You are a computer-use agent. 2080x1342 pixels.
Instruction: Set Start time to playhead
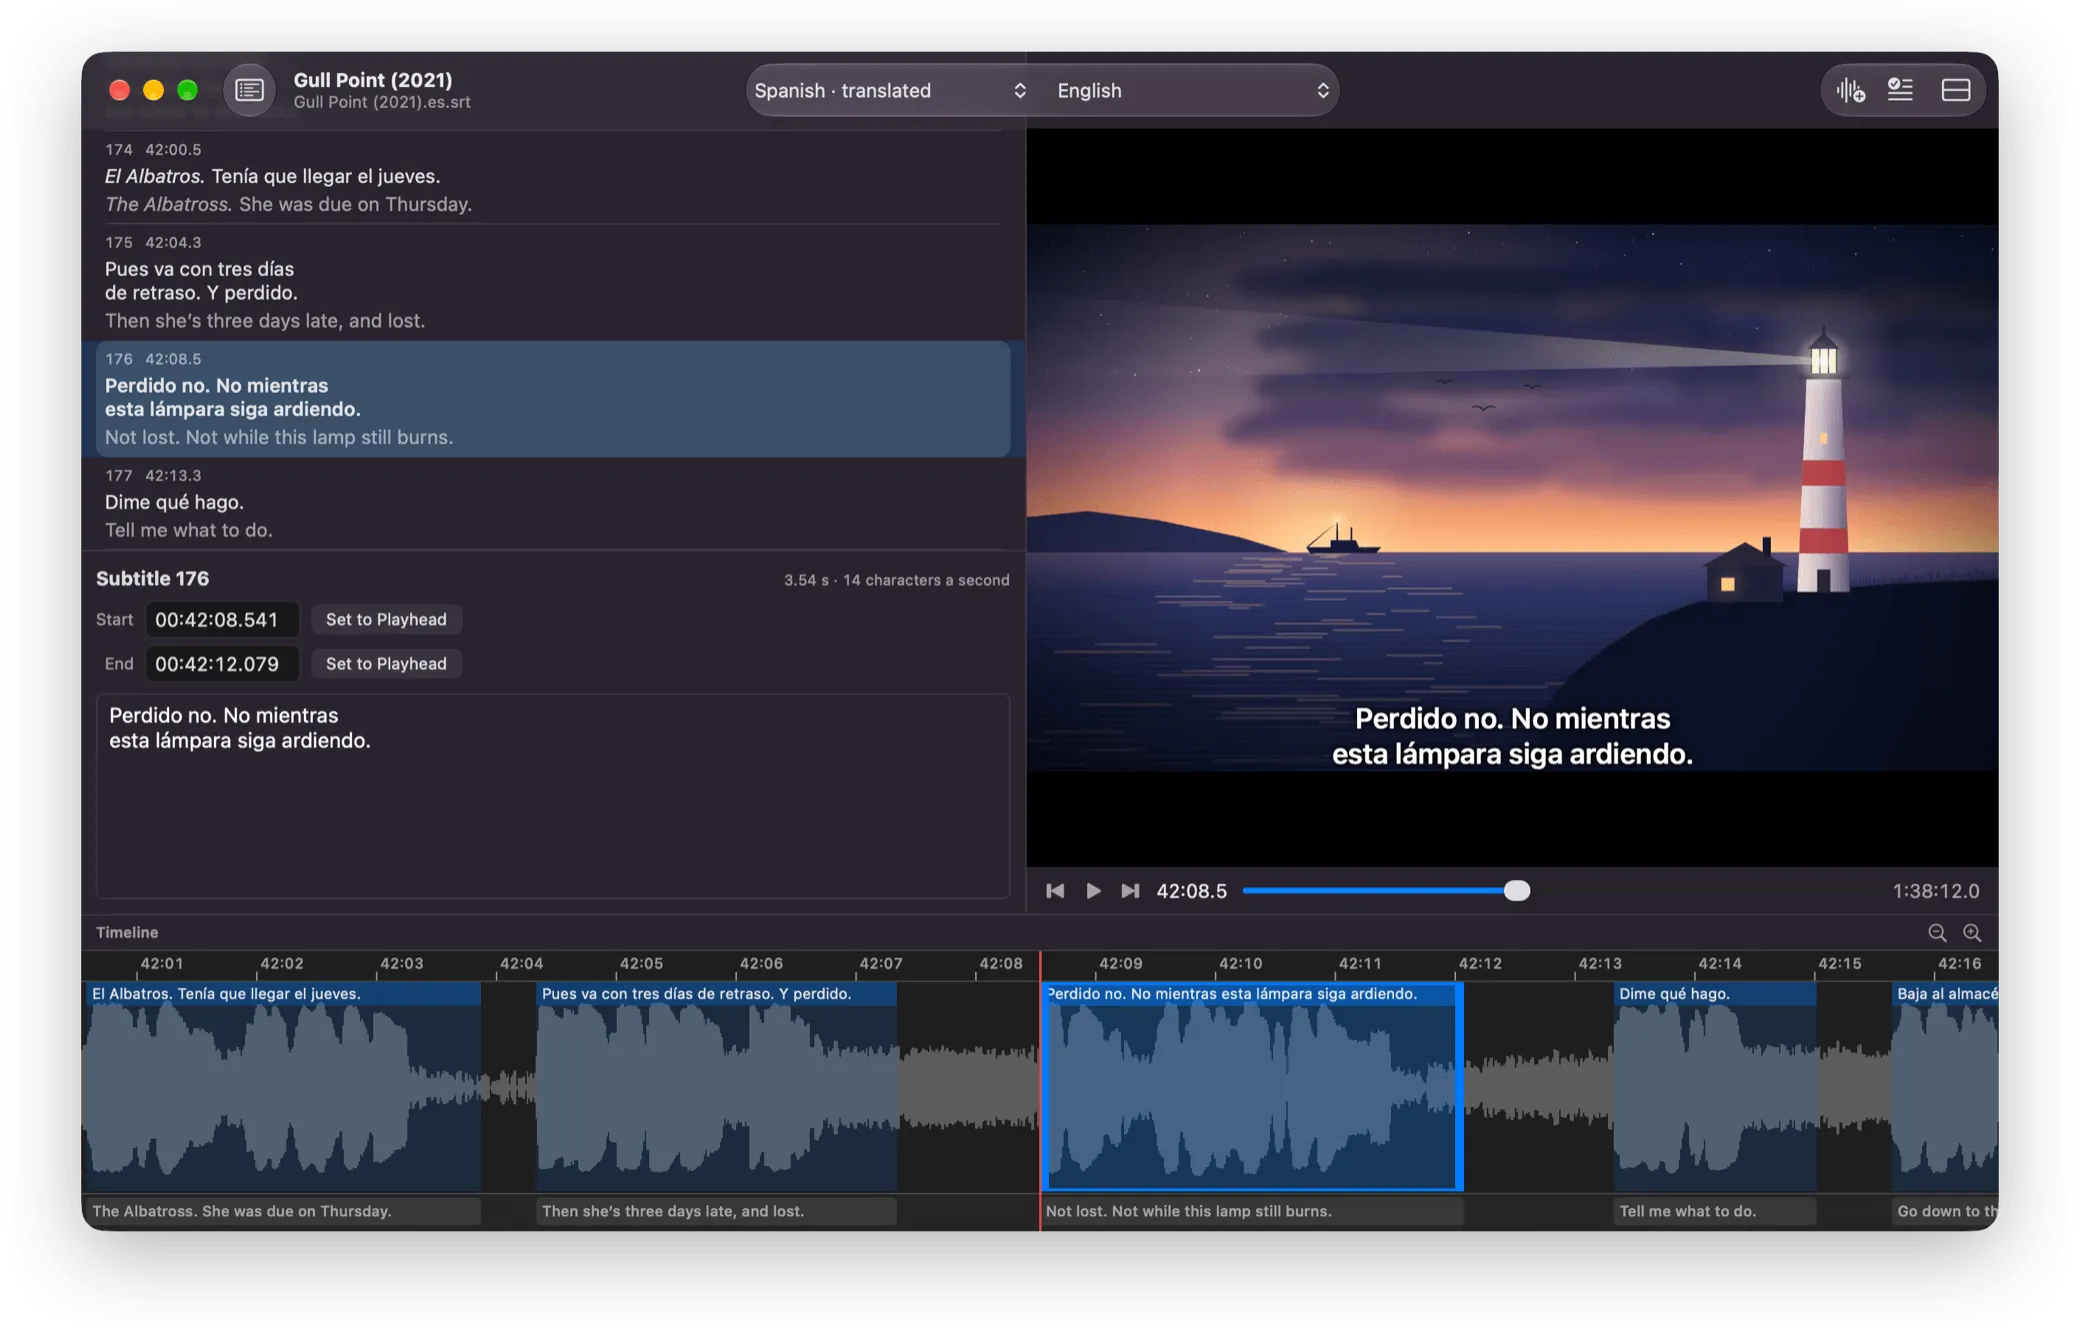pos(386,620)
